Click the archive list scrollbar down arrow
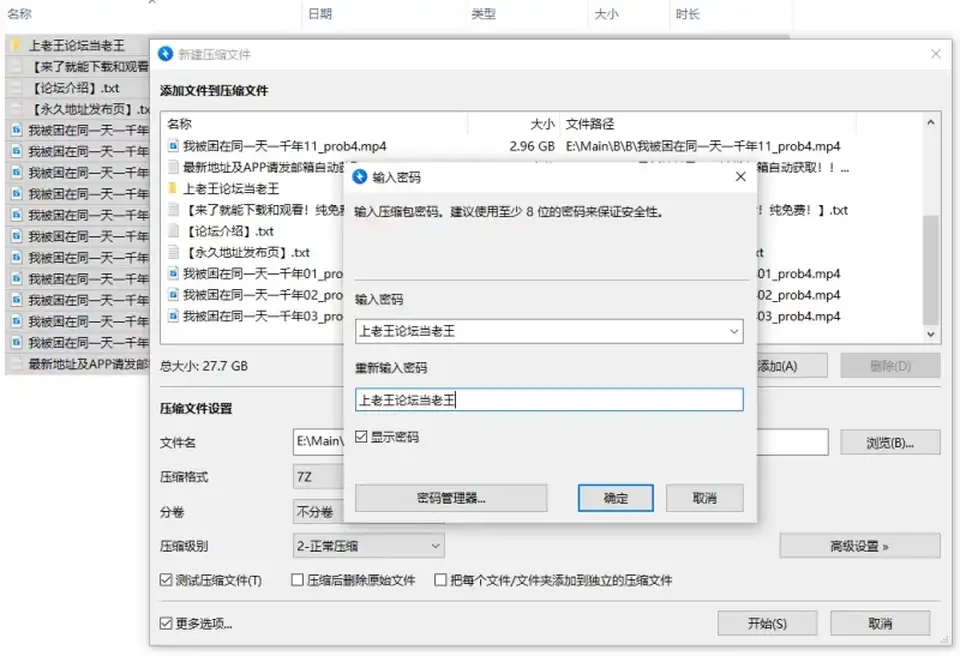 931,334
